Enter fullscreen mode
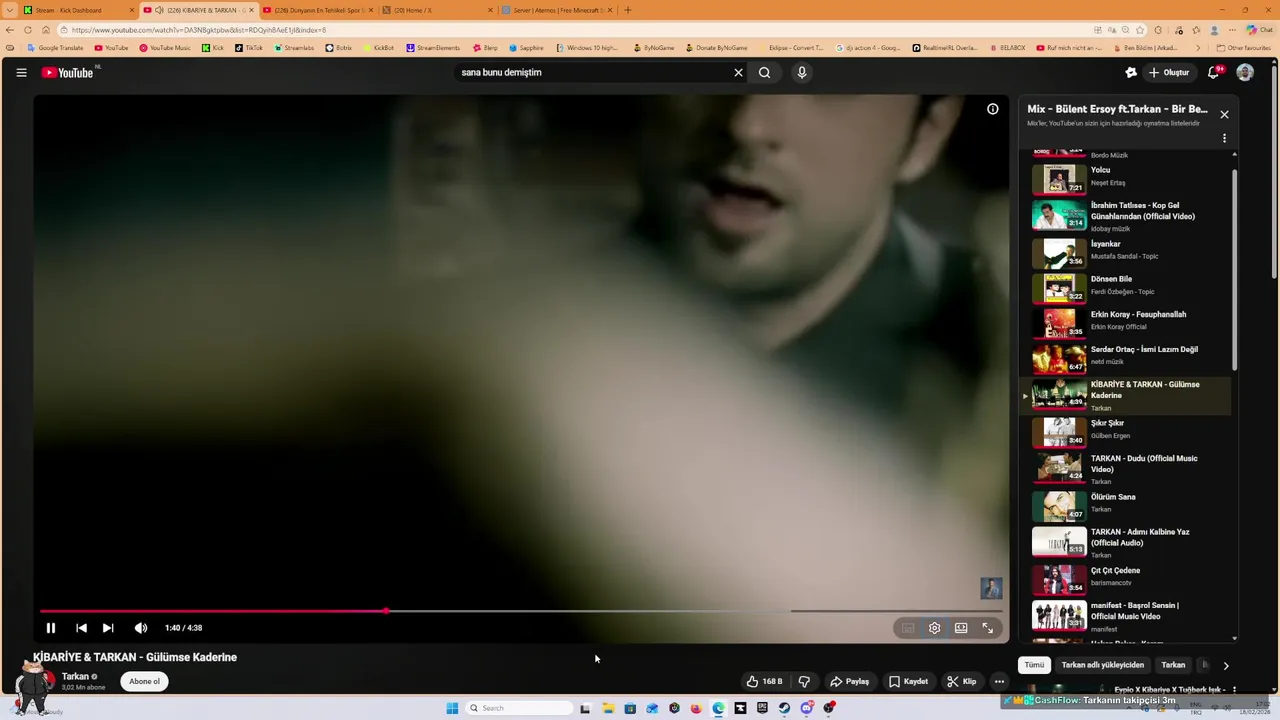 point(987,628)
